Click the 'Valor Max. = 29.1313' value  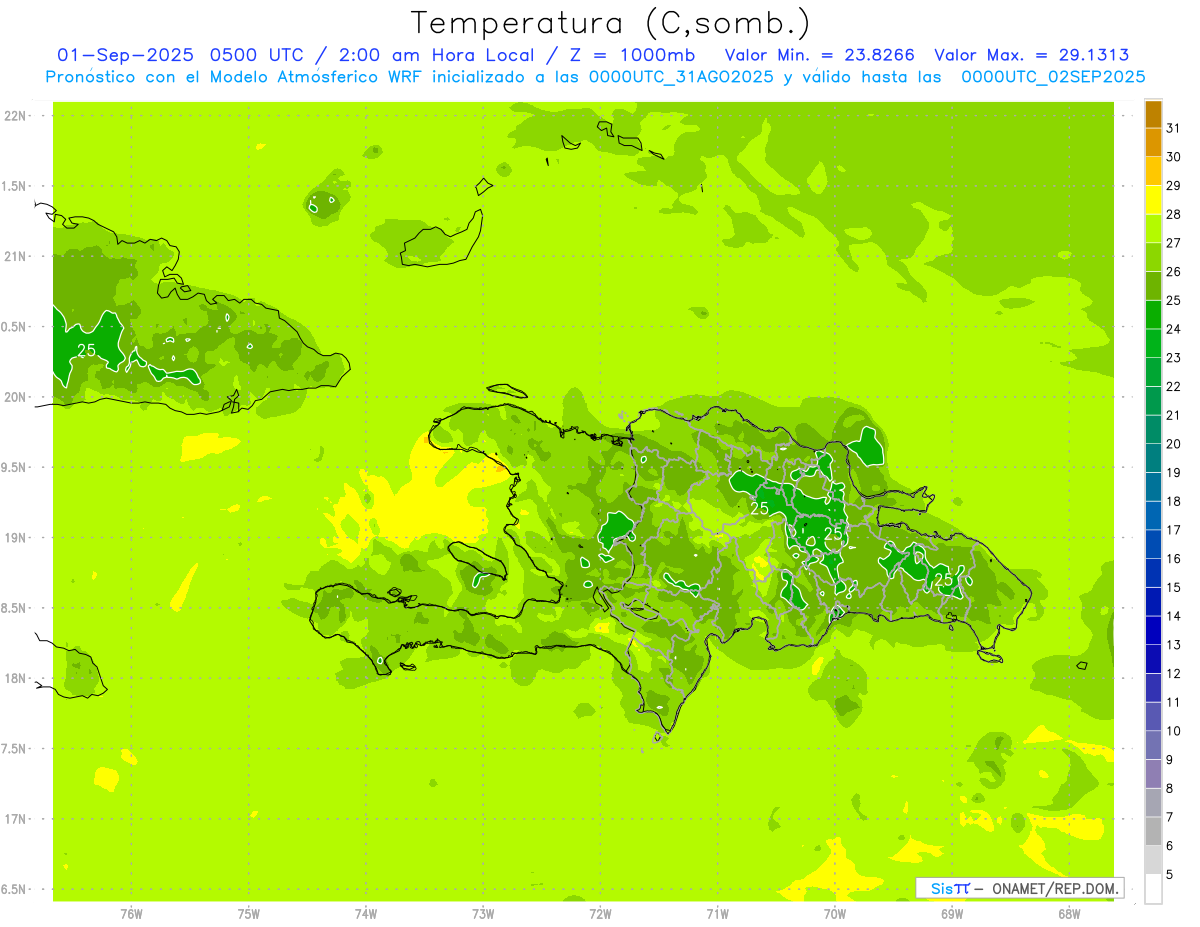point(1032,55)
